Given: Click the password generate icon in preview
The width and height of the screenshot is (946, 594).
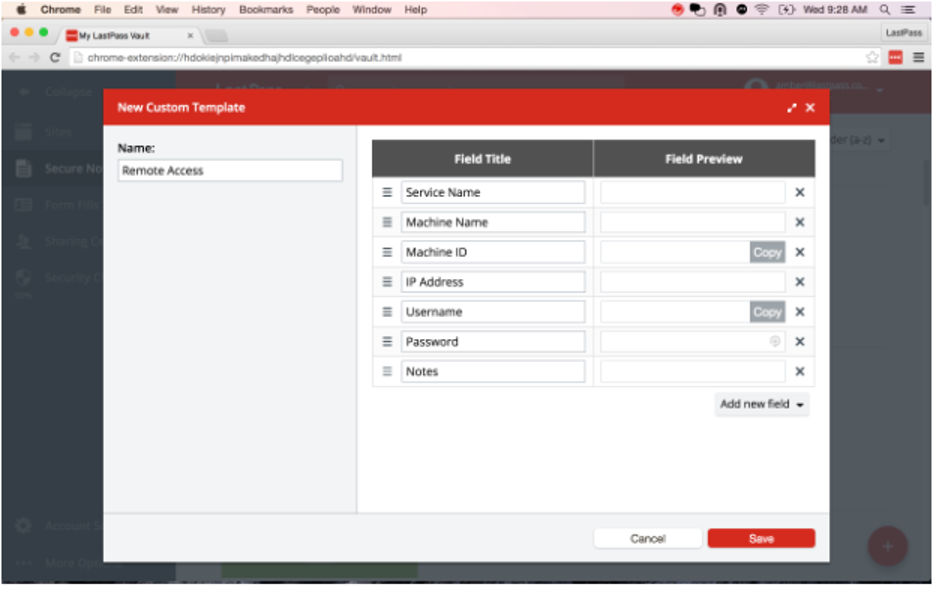Looking at the screenshot, I should coord(775,342).
